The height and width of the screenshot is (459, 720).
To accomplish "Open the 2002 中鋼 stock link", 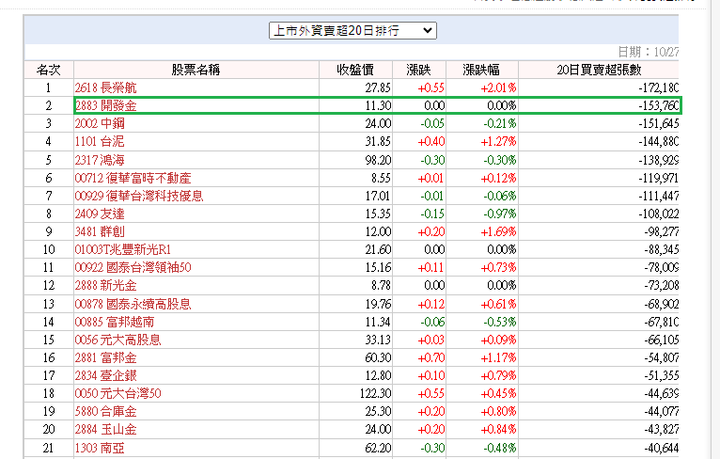I will (x=100, y=123).
